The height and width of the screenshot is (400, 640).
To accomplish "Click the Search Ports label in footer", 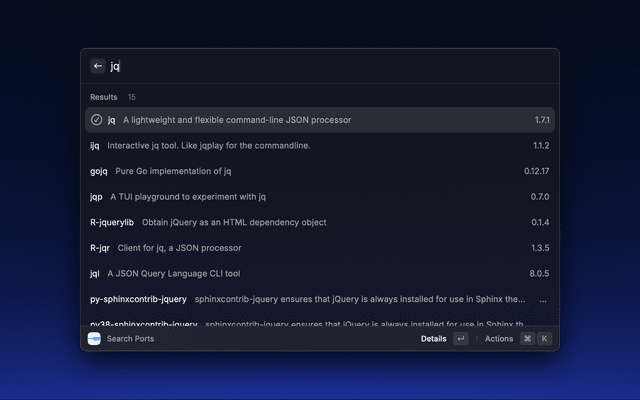I will point(130,339).
